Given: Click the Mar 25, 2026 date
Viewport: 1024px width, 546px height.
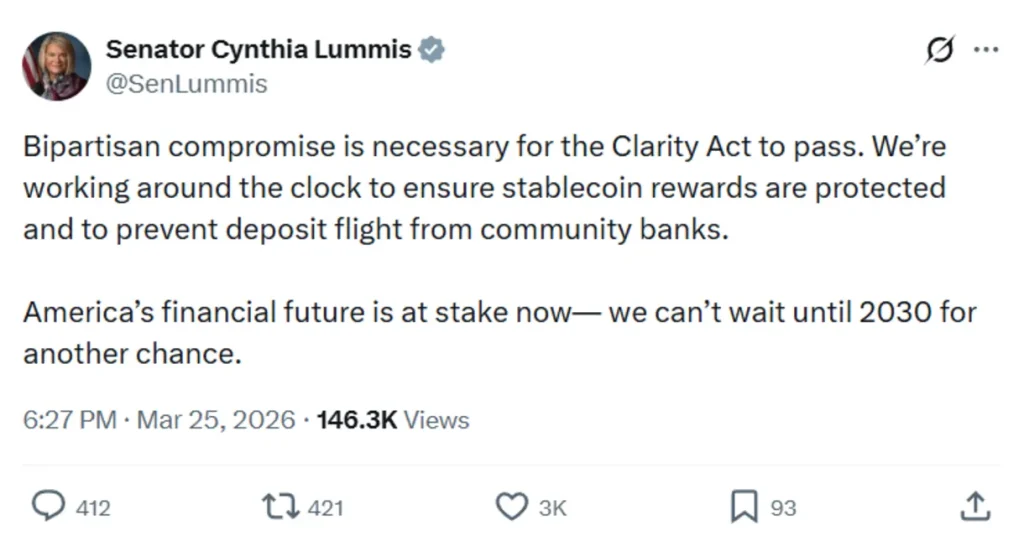Looking at the screenshot, I should (x=216, y=420).
